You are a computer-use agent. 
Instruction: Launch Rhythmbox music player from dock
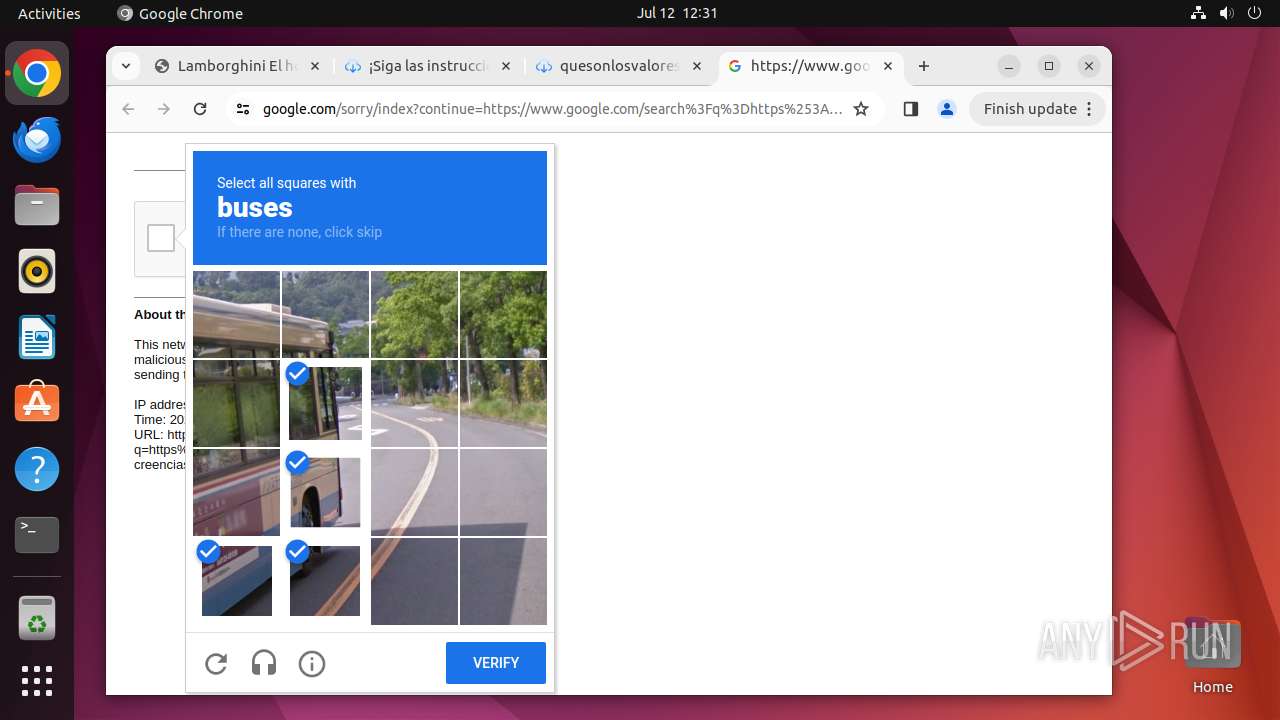pos(37,271)
